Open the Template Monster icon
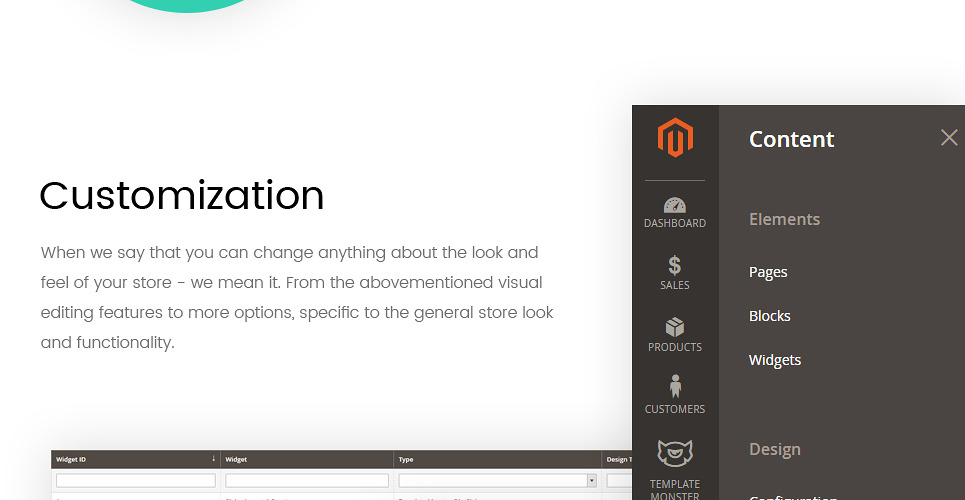The width and height of the screenshot is (965, 500). click(x=675, y=453)
